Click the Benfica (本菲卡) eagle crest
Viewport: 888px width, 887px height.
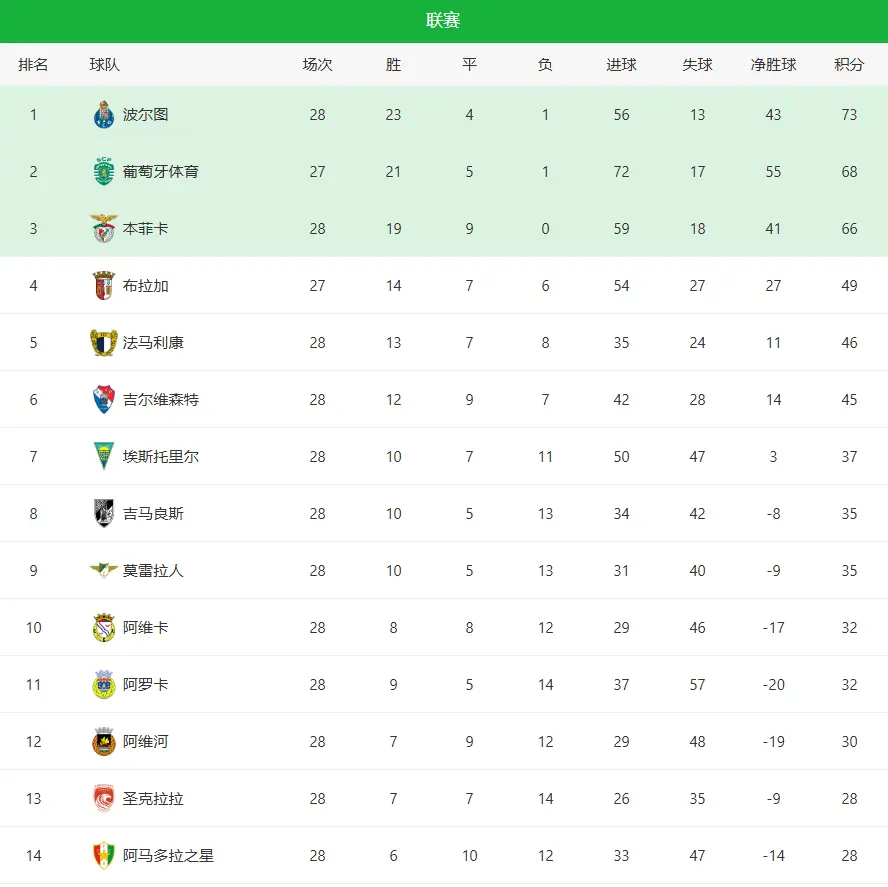point(104,229)
